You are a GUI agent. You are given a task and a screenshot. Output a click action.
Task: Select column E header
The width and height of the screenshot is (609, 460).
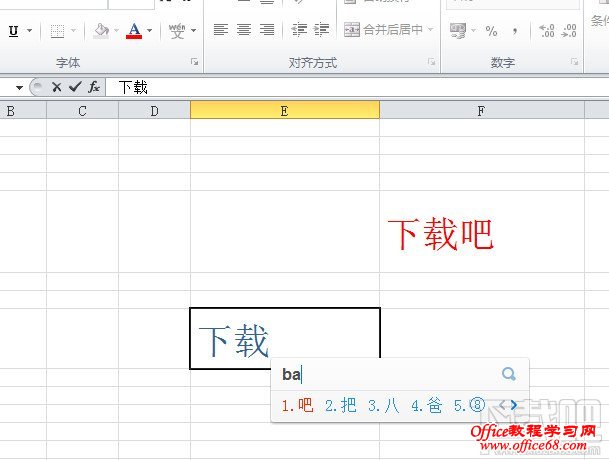[x=285, y=110]
